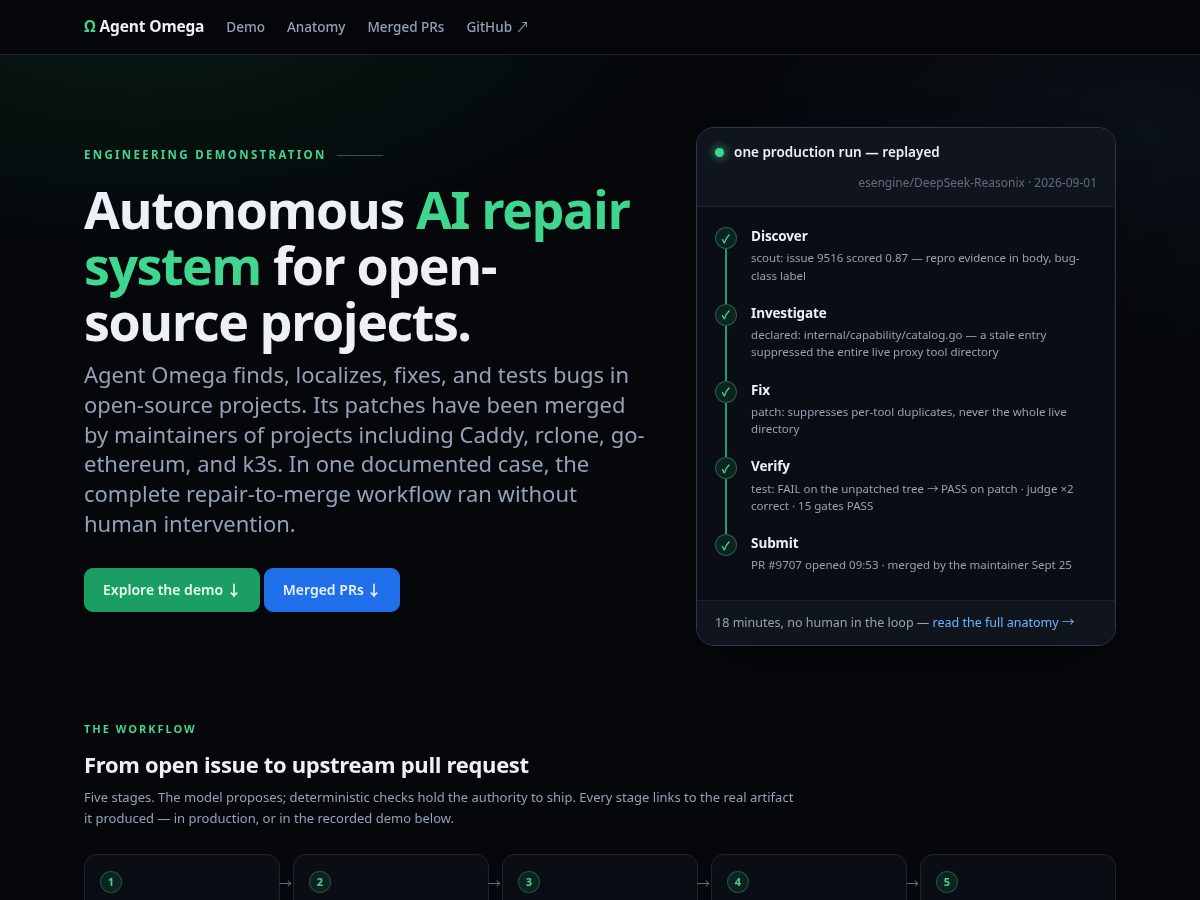The image size is (1200, 900).
Task: Click the Discover step title
Action: pos(779,236)
